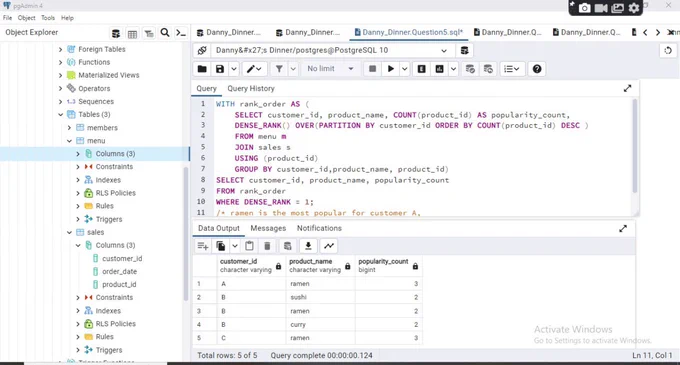Expand the Materialized Views node
Viewport: 680px width, 365px height.
tap(60, 75)
